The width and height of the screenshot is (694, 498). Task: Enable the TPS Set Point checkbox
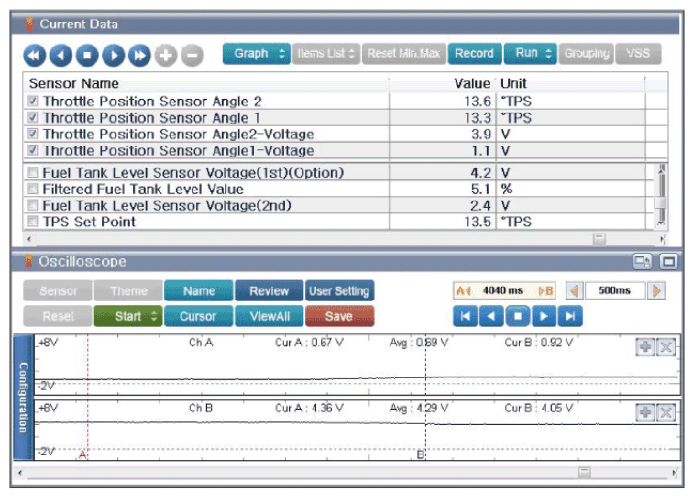pyautogui.click(x=35, y=221)
